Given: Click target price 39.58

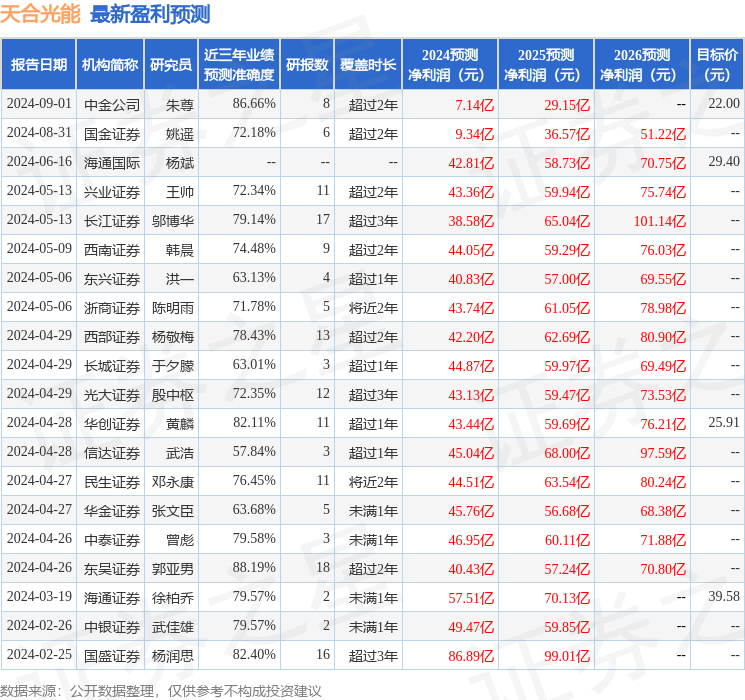Looking at the screenshot, I should click(724, 596).
